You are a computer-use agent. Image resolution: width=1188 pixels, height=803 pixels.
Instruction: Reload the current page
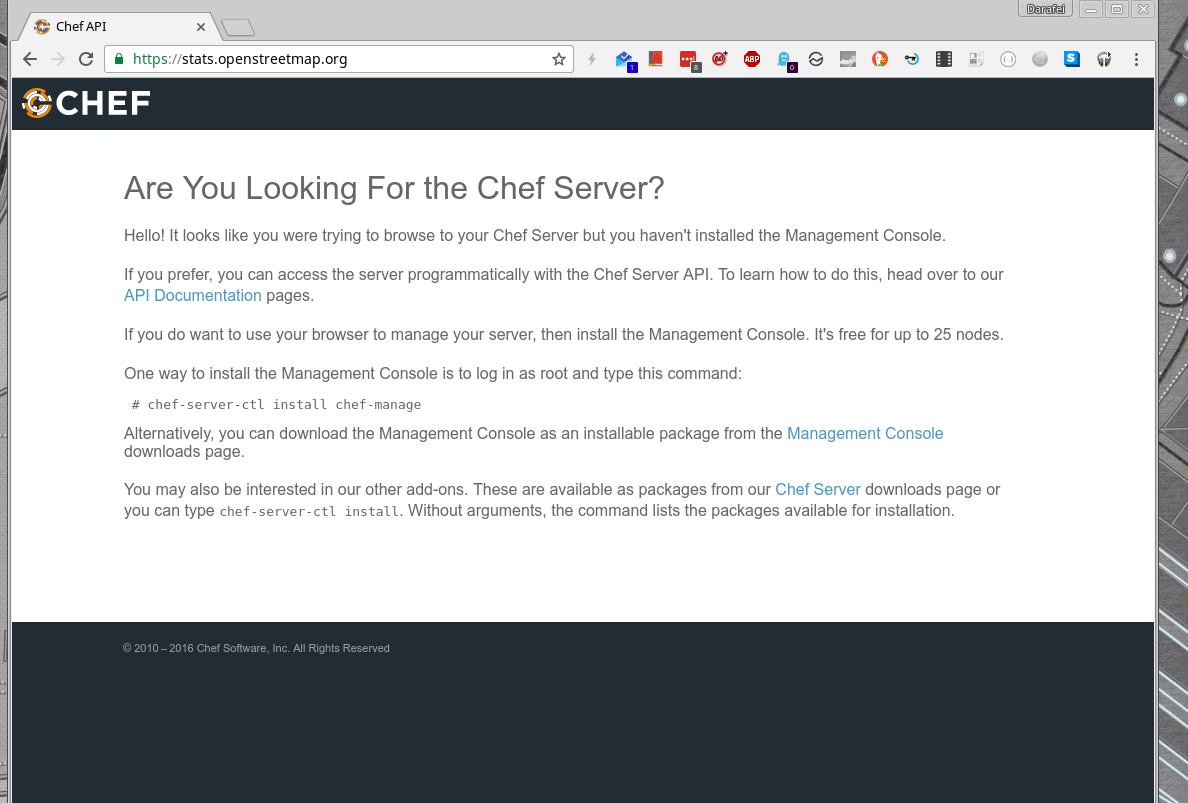coord(86,59)
